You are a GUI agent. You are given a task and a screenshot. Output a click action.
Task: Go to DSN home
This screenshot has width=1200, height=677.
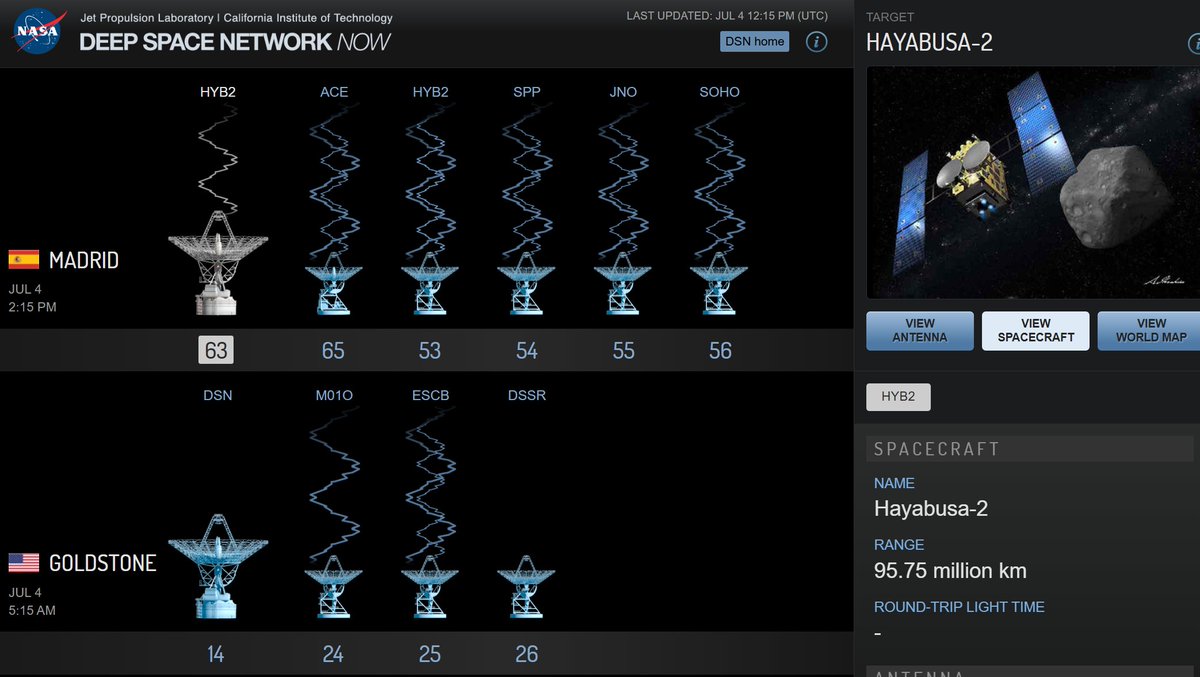pyautogui.click(x=754, y=41)
